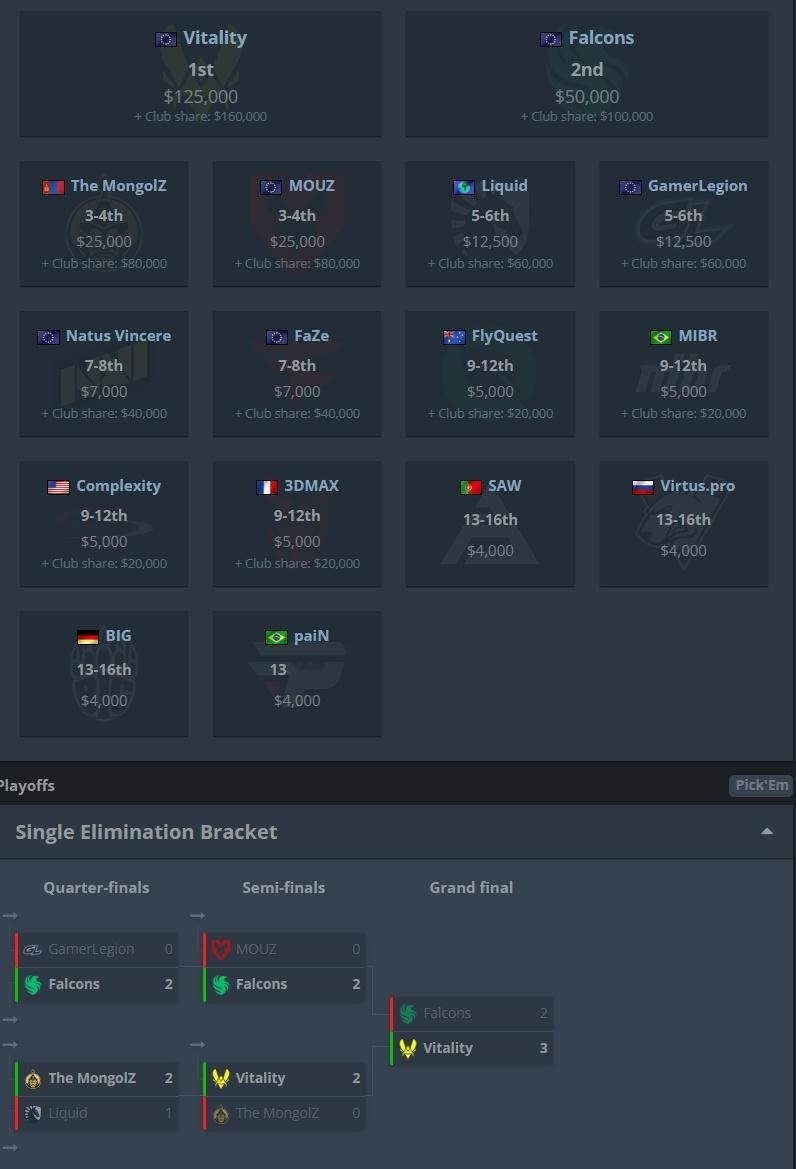Click the Germany flag beside BIG
Viewport: 796px width, 1169px height.
tap(88, 637)
